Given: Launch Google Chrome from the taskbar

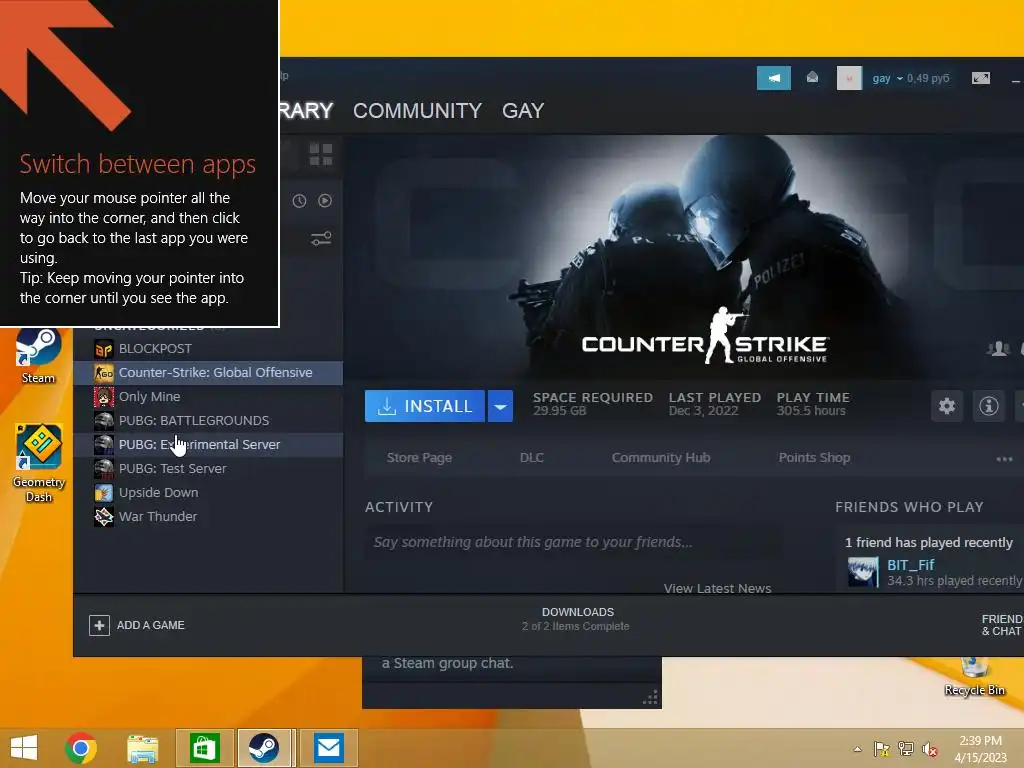Looking at the screenshot, I should 81,748.
